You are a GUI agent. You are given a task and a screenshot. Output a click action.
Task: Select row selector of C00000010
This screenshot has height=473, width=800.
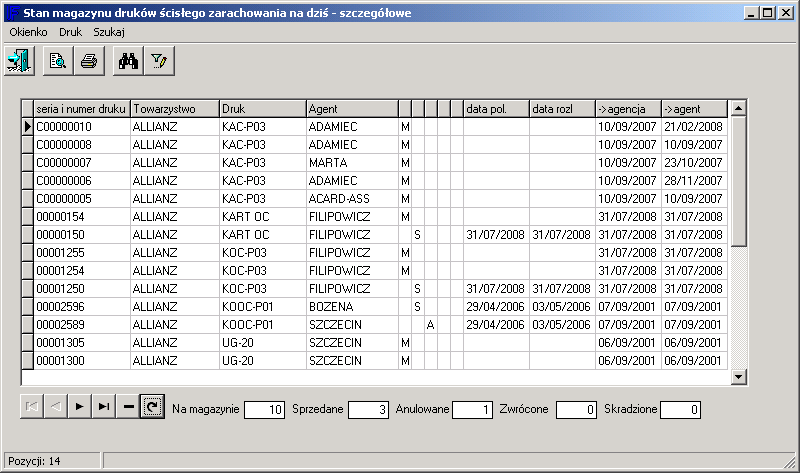coord(28,127)
